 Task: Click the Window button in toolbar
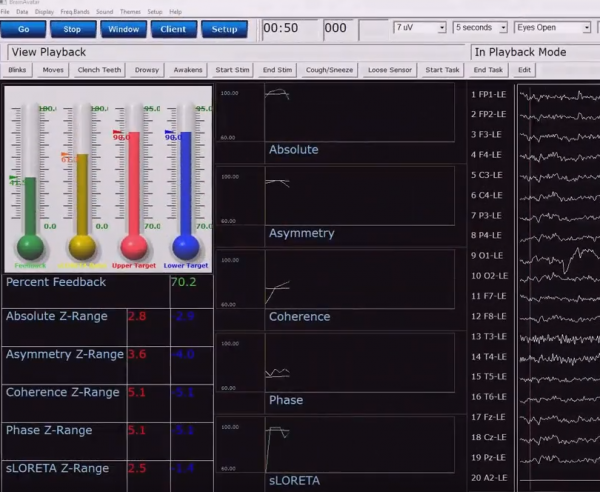pos(123,29)
